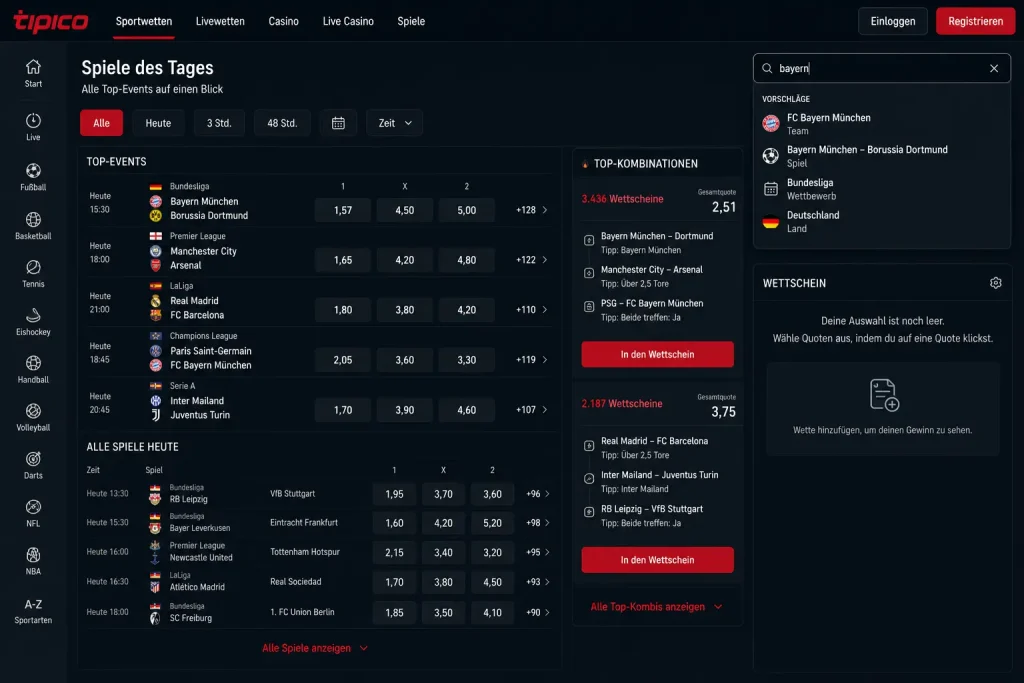
Task: Select the NBA sport icon
Action: [33, 555]
